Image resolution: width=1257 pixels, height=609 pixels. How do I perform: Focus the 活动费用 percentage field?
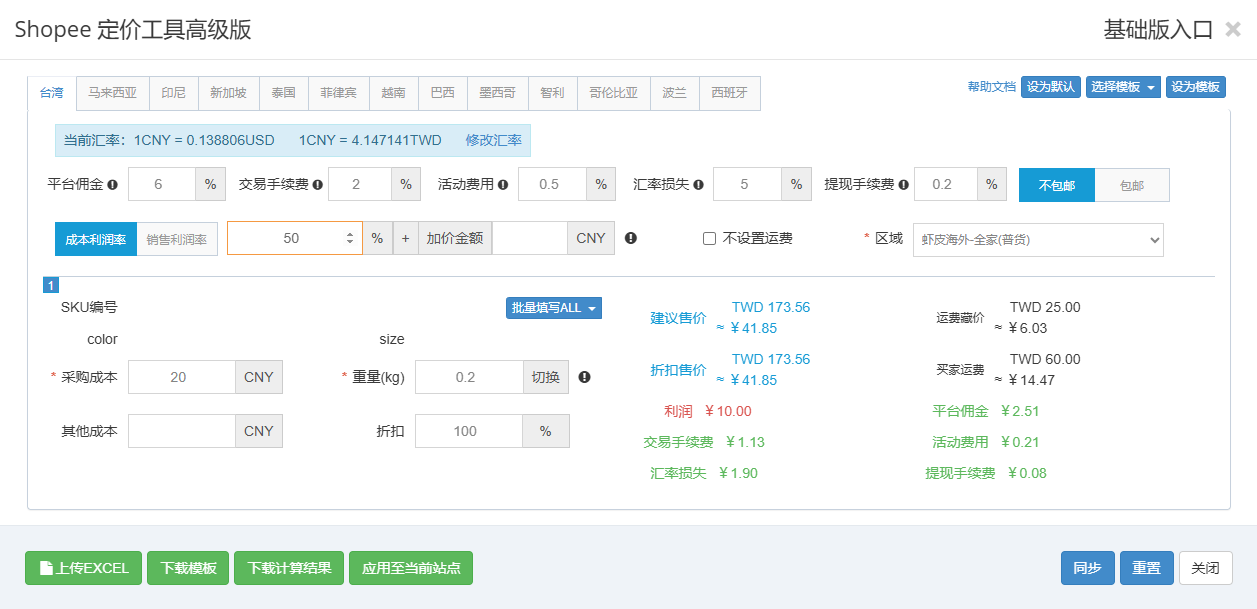[x=551, y=185]
